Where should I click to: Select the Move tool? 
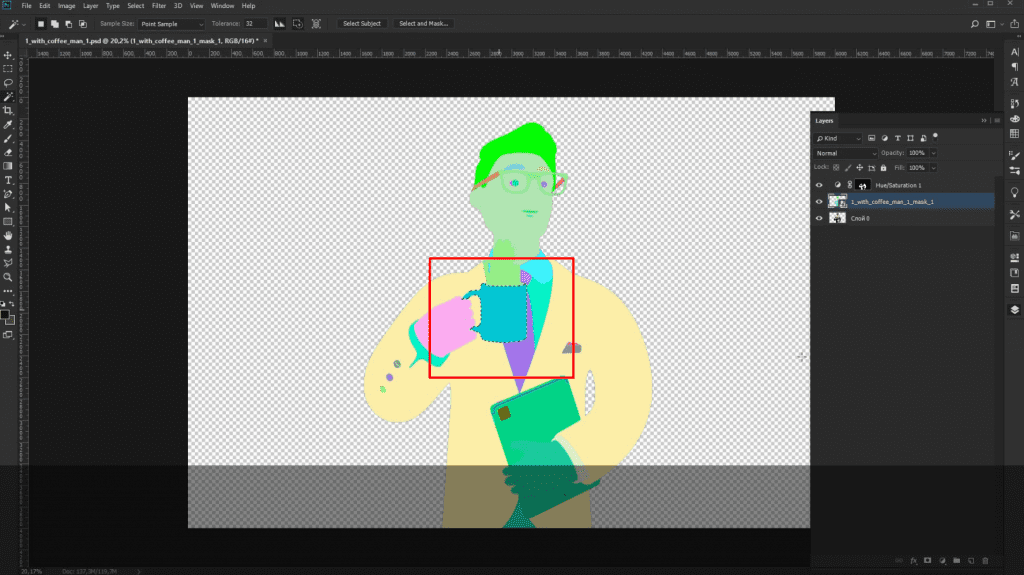[8, 56]
